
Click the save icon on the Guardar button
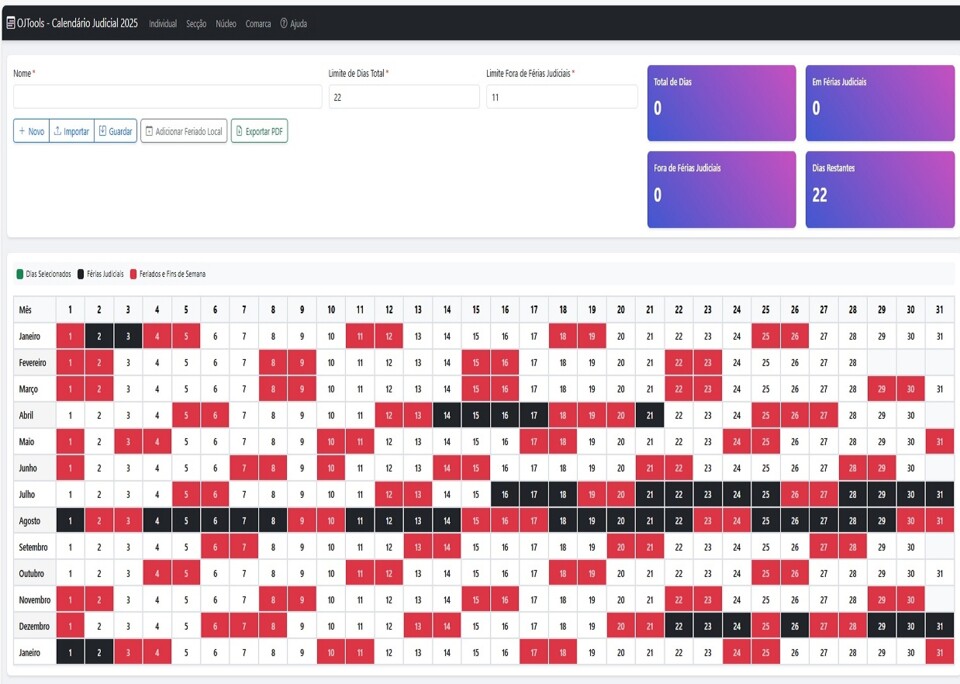[x=103, y=130]
